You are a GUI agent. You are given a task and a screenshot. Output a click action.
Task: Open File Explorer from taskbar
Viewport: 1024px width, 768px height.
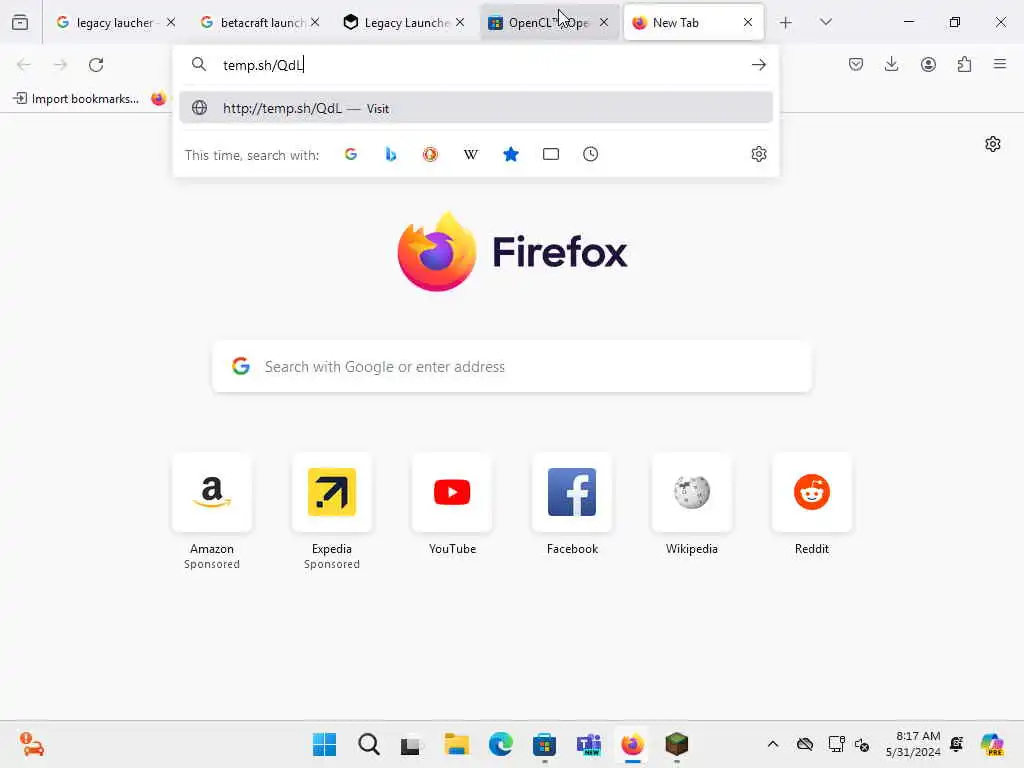point(456,744)
